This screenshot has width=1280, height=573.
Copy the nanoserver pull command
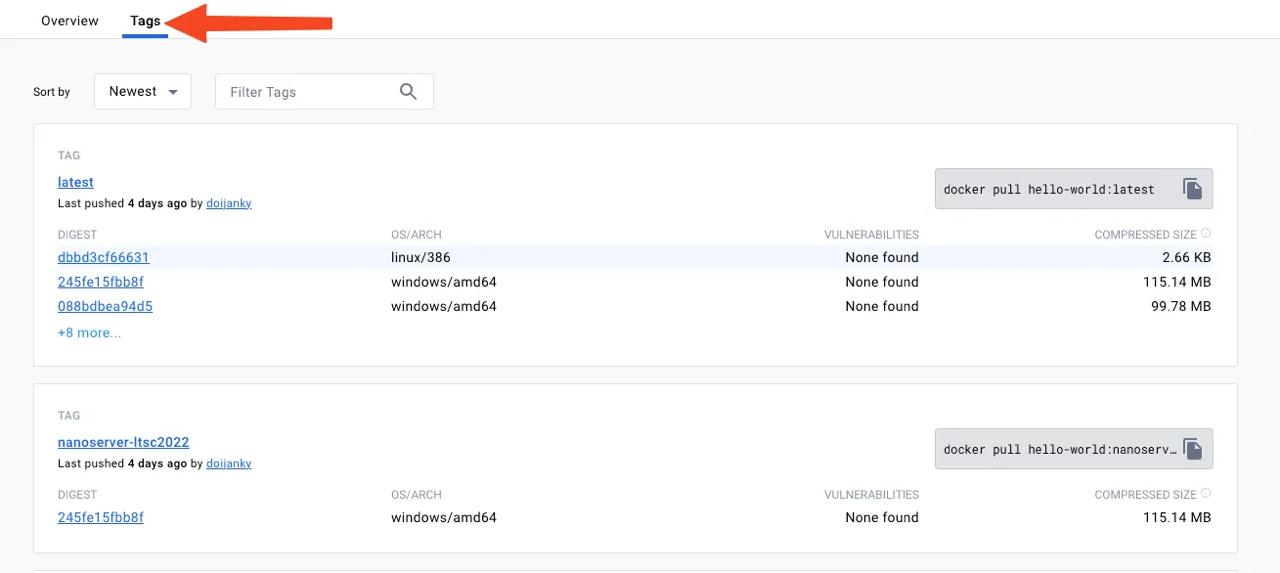coord(1192,449)
